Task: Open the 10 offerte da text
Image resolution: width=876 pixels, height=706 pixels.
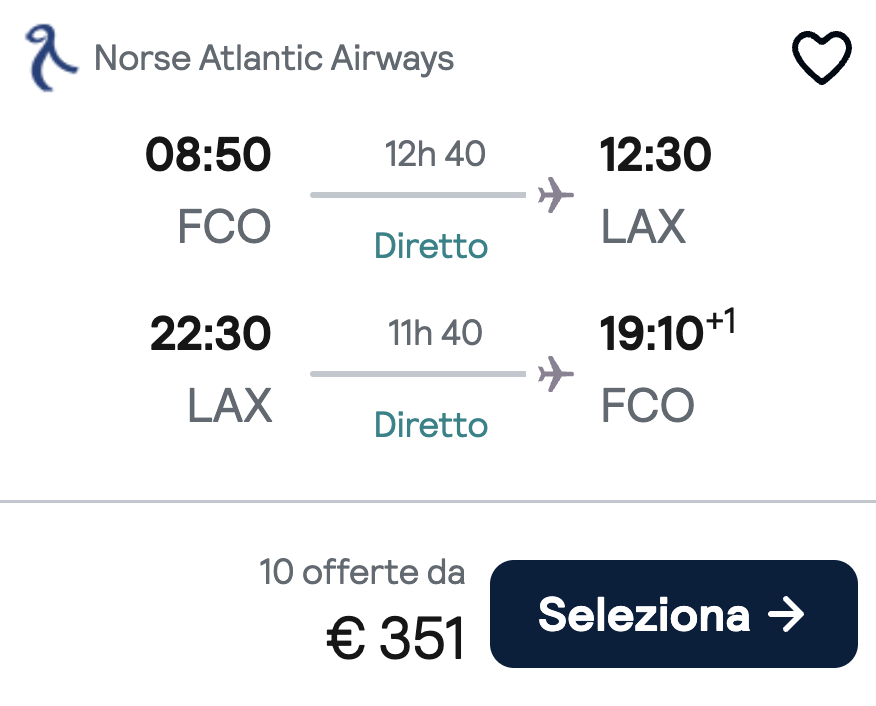Action: click(362, 572)
